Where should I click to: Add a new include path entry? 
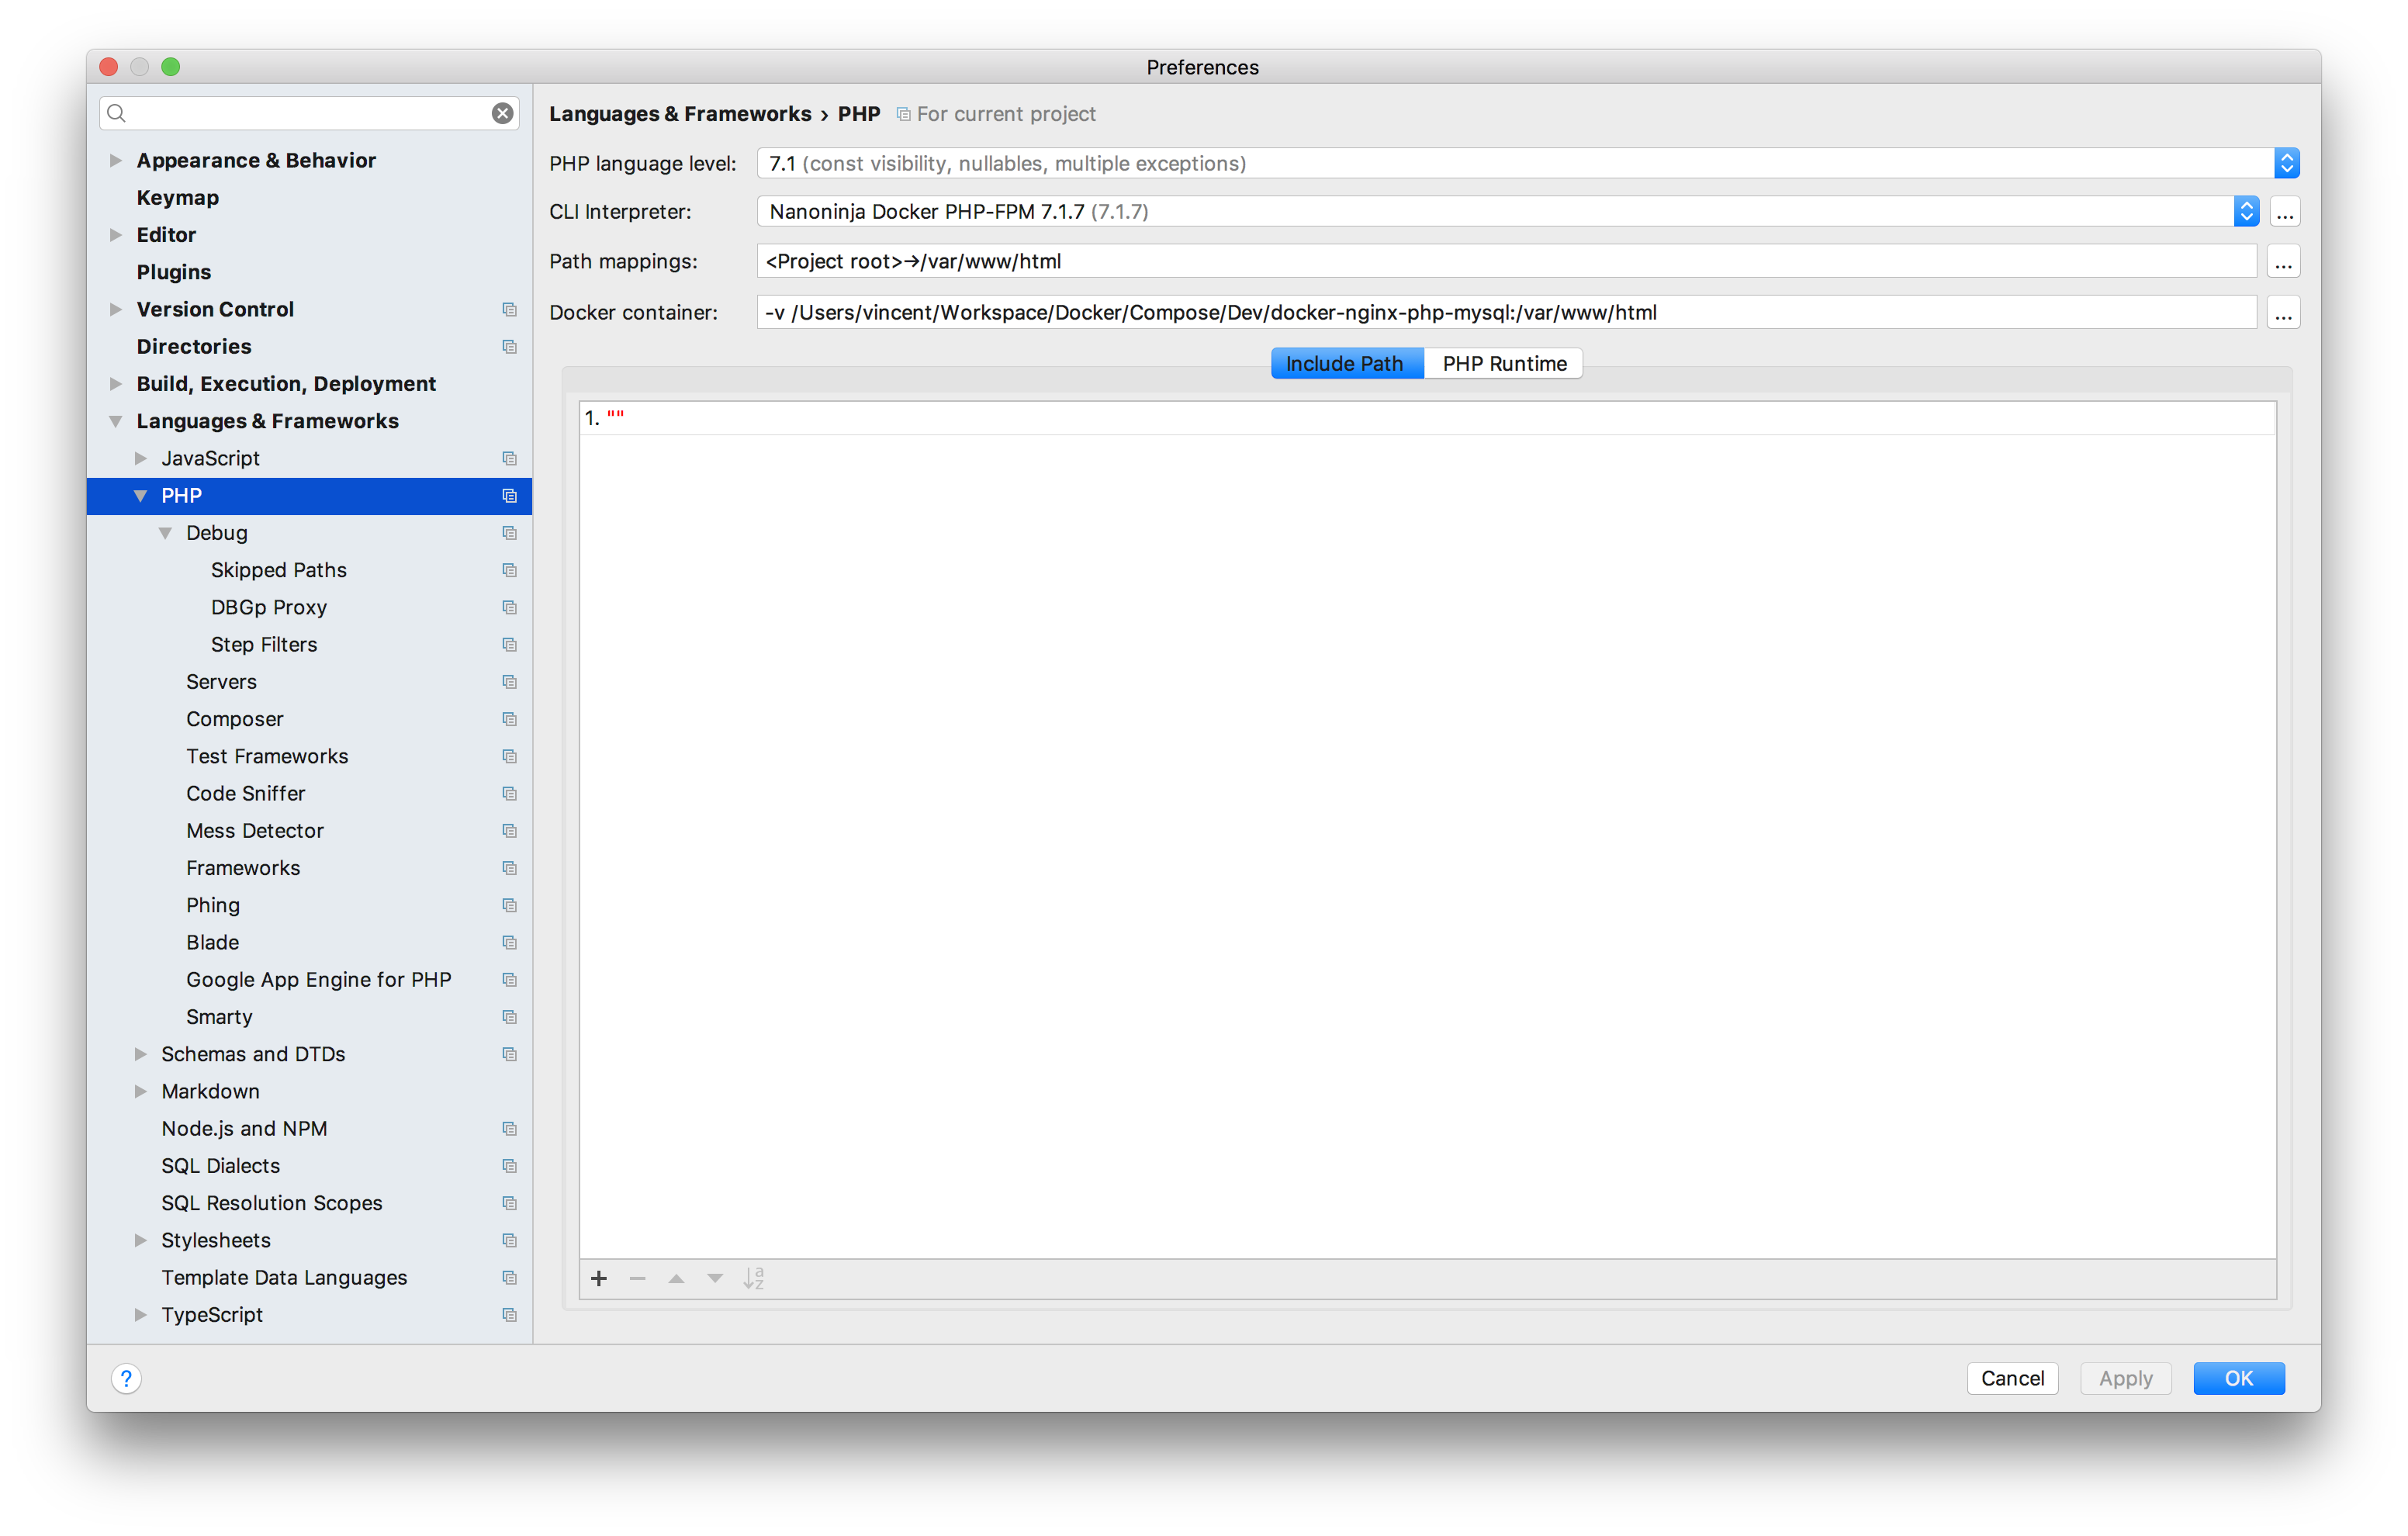click(599, 1278)
